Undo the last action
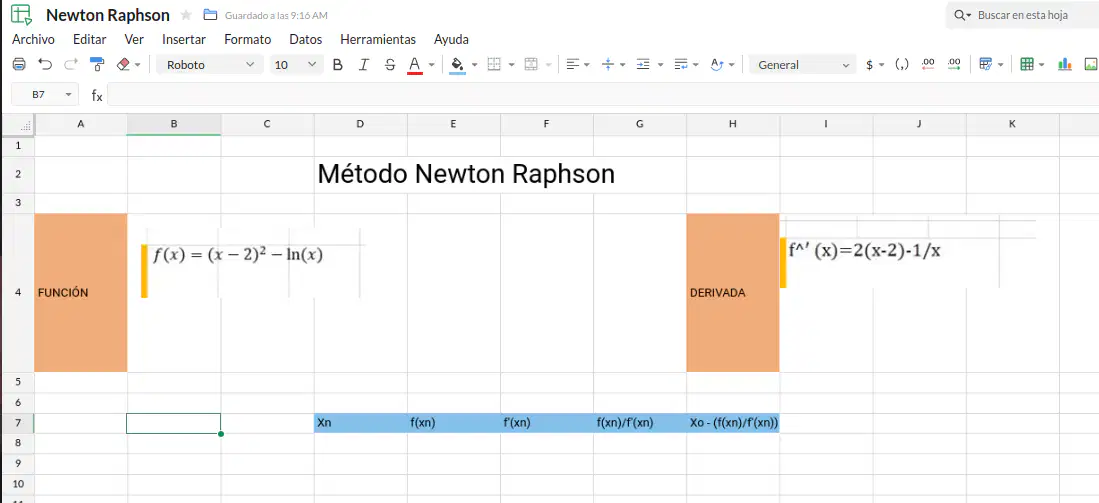This screenshot has height=503, width=1099. pyautogui.click(x=46, y=64)
